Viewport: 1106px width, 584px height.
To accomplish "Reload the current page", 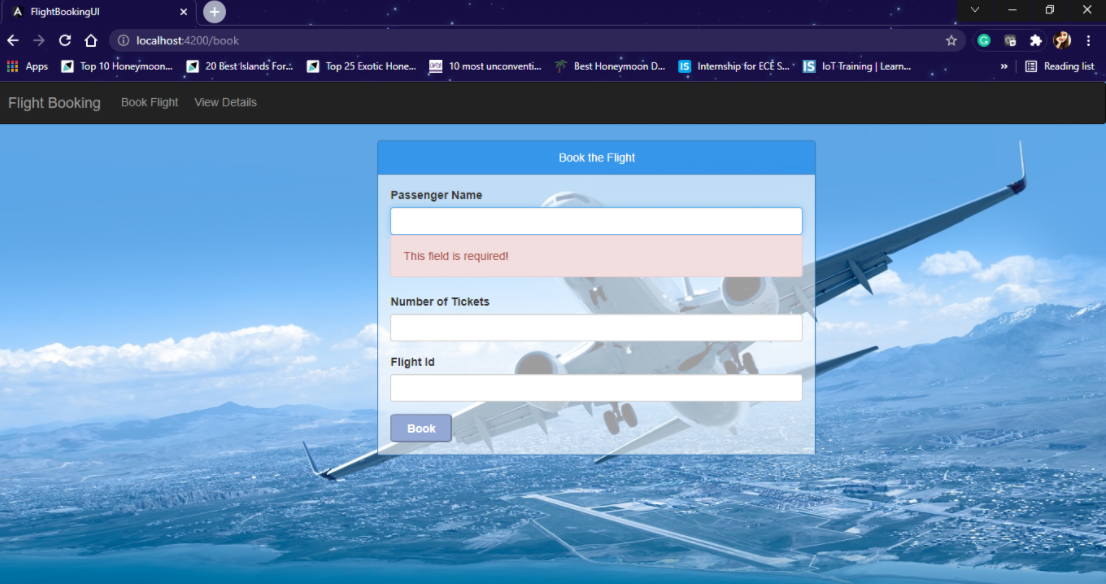I will 64,42.
